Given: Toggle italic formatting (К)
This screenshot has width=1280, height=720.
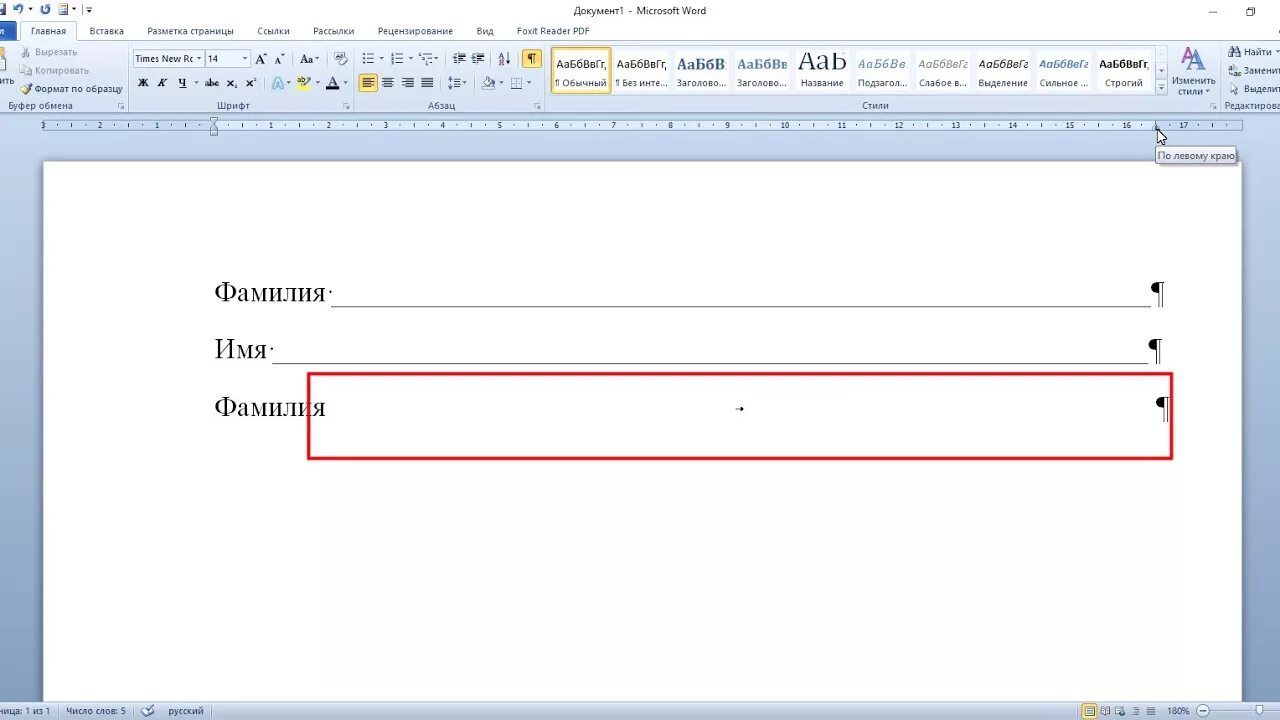Looking at the screenshot, I should [x=162, y=83].
